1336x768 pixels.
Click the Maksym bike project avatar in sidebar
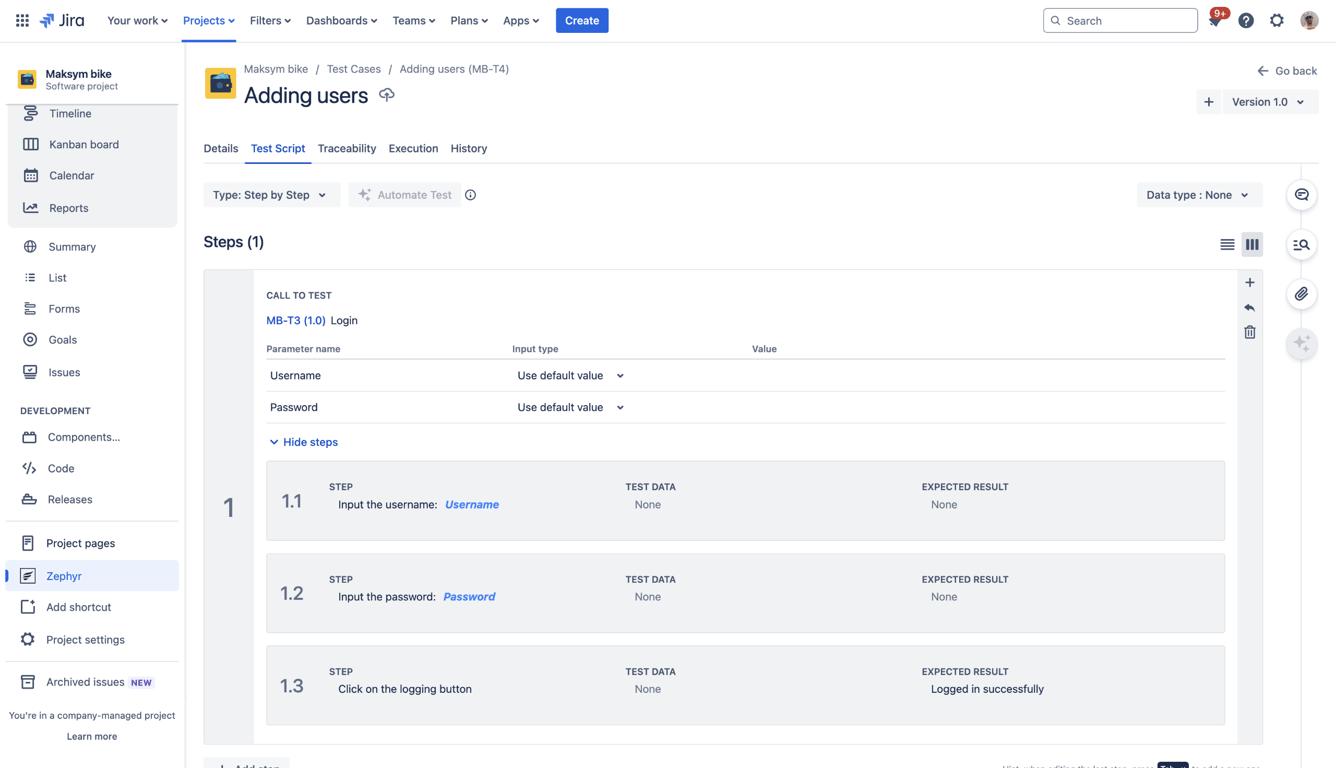coord(27,79)
